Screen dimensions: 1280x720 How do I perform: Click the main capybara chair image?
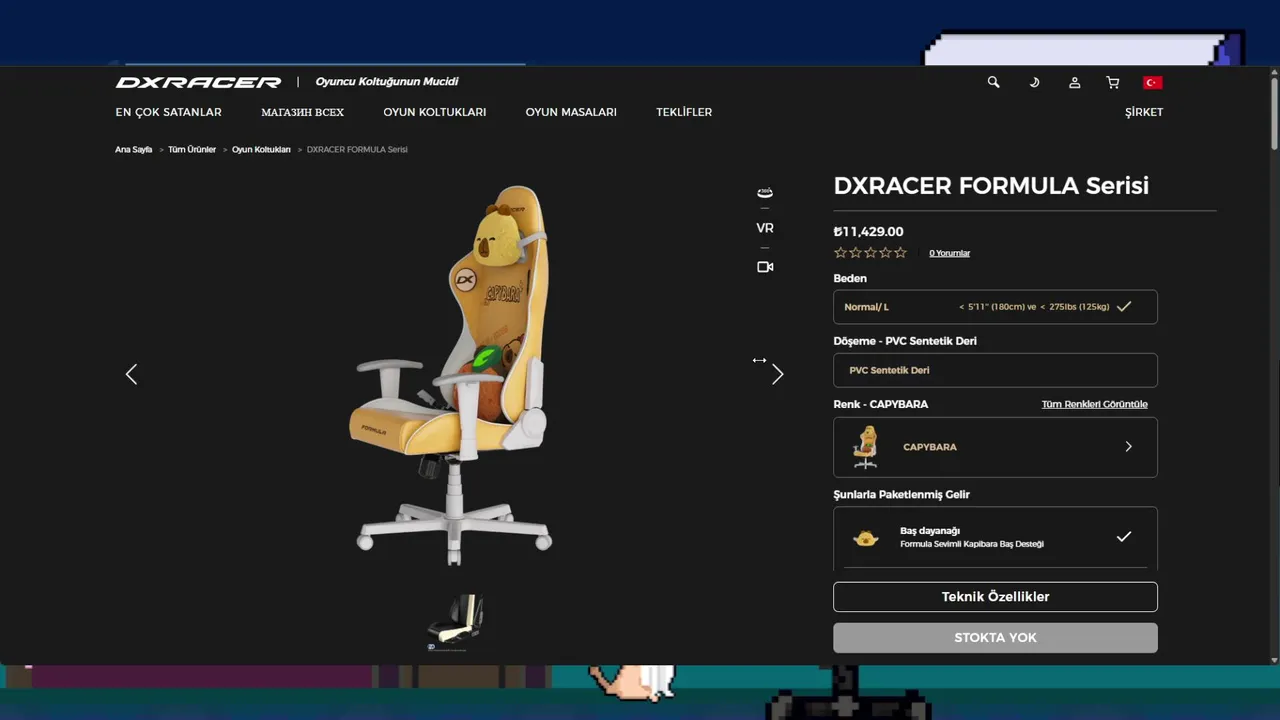tap(453, 374)
